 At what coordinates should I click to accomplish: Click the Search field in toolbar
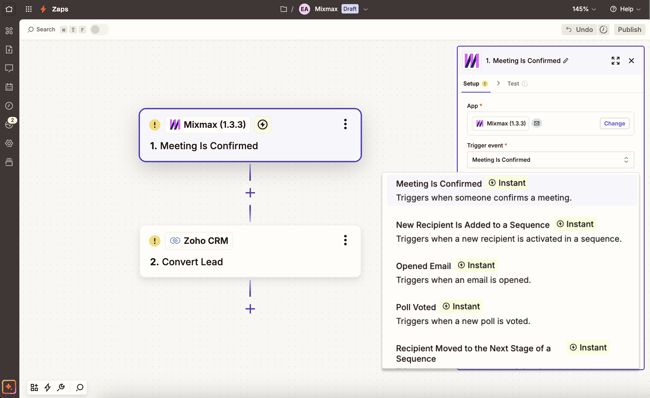(41, 29)
